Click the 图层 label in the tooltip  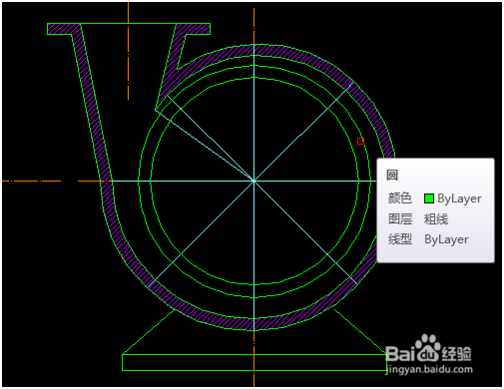point(400,219)
